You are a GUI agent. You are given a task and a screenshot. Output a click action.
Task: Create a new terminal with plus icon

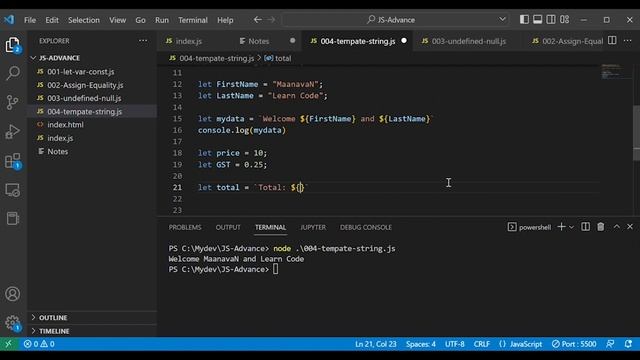pyautogui.click(x=562, y=227)
